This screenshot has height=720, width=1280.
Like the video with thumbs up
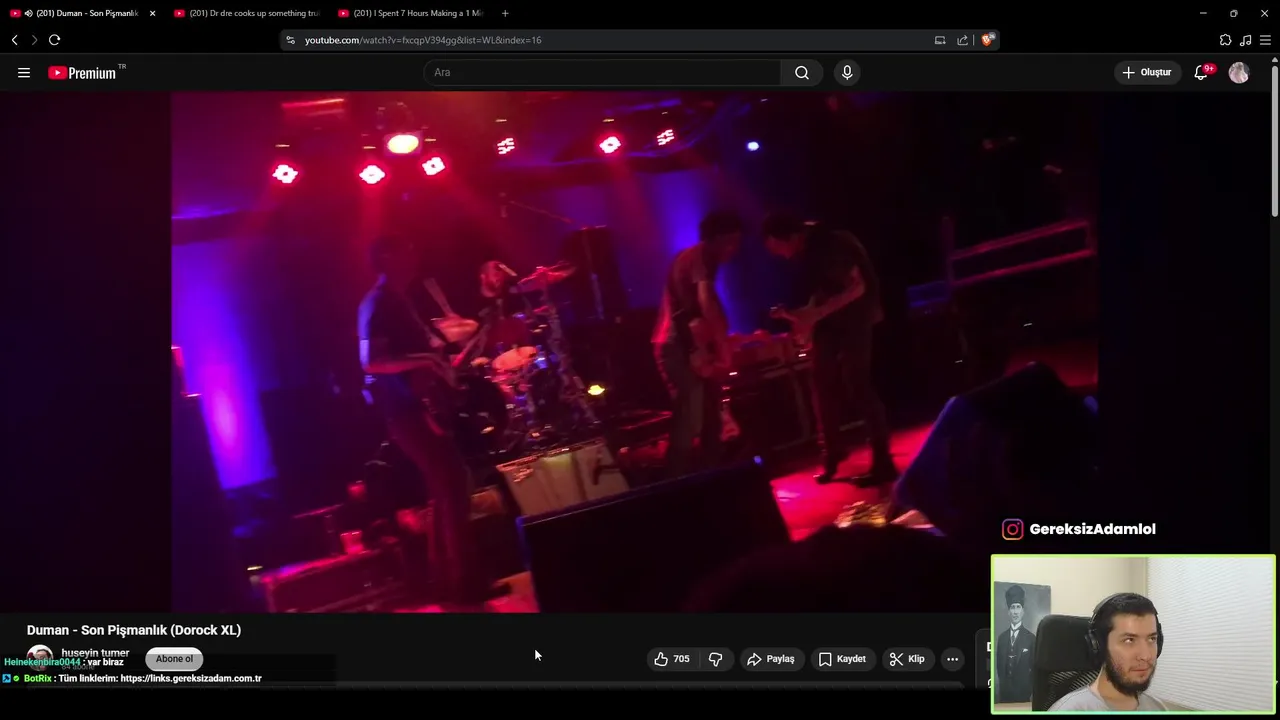[x=672, y=659]
